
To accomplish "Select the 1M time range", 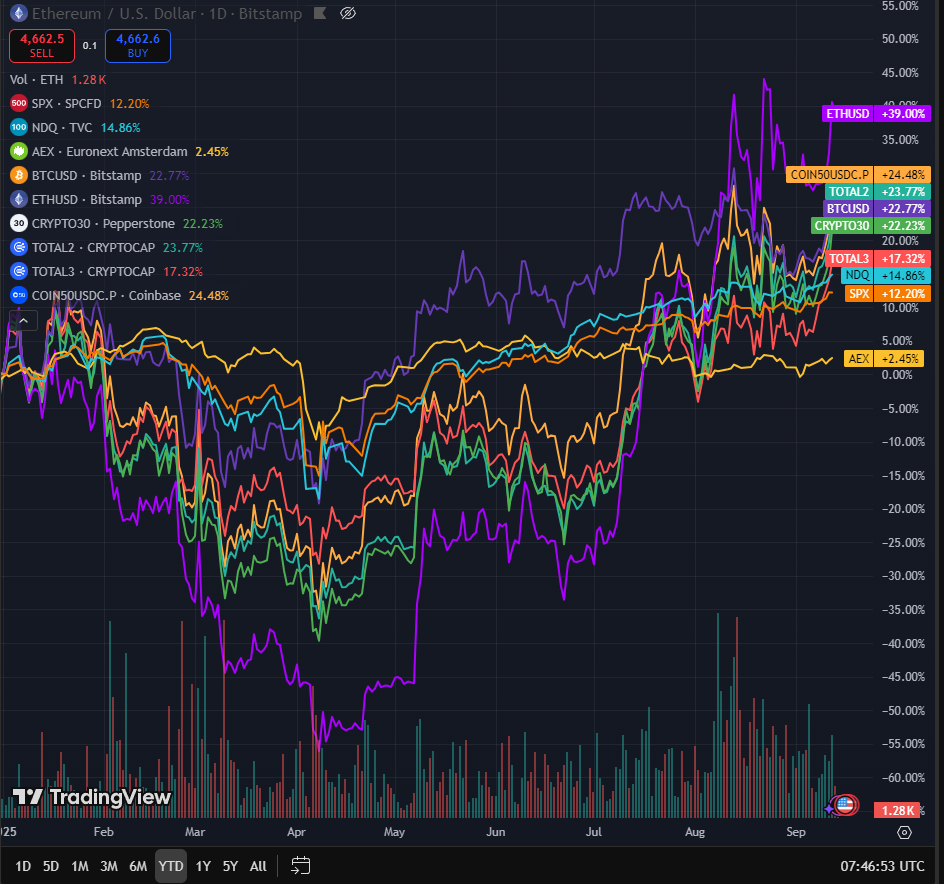I will click(79, 866).
